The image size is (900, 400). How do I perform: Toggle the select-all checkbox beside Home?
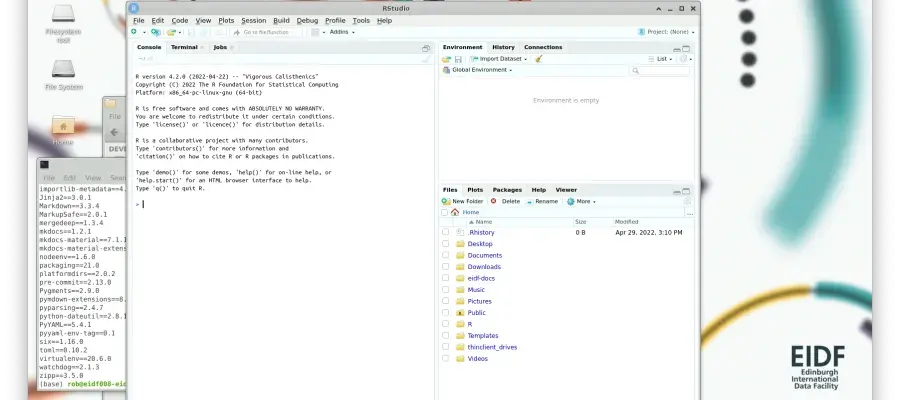click(x=444, y=212)
